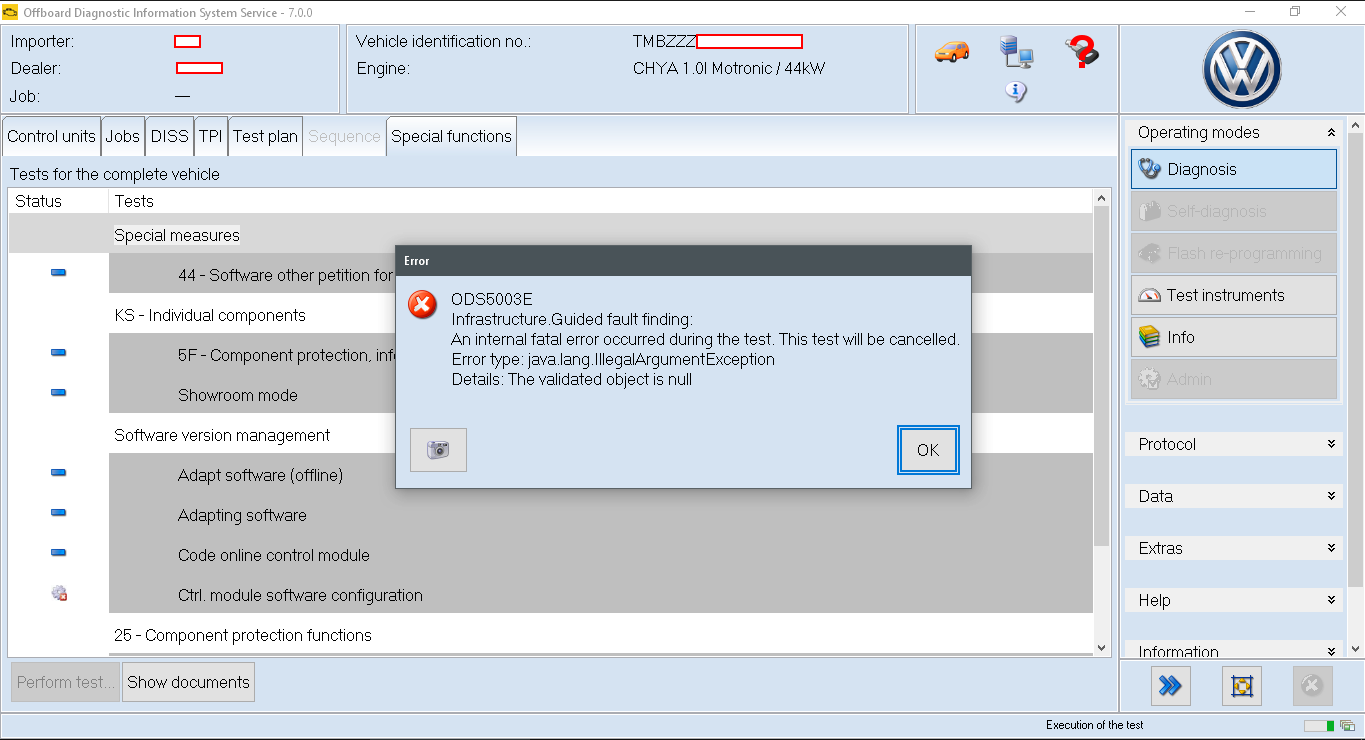Click Show documents button
Screen dimensions: 1365x740
pos(188,682)
